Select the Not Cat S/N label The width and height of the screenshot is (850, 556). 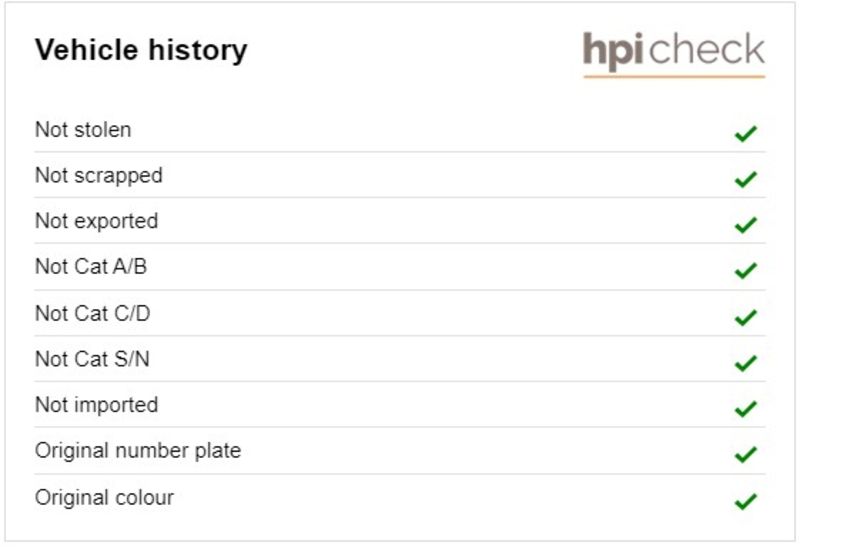coord(92,359)
